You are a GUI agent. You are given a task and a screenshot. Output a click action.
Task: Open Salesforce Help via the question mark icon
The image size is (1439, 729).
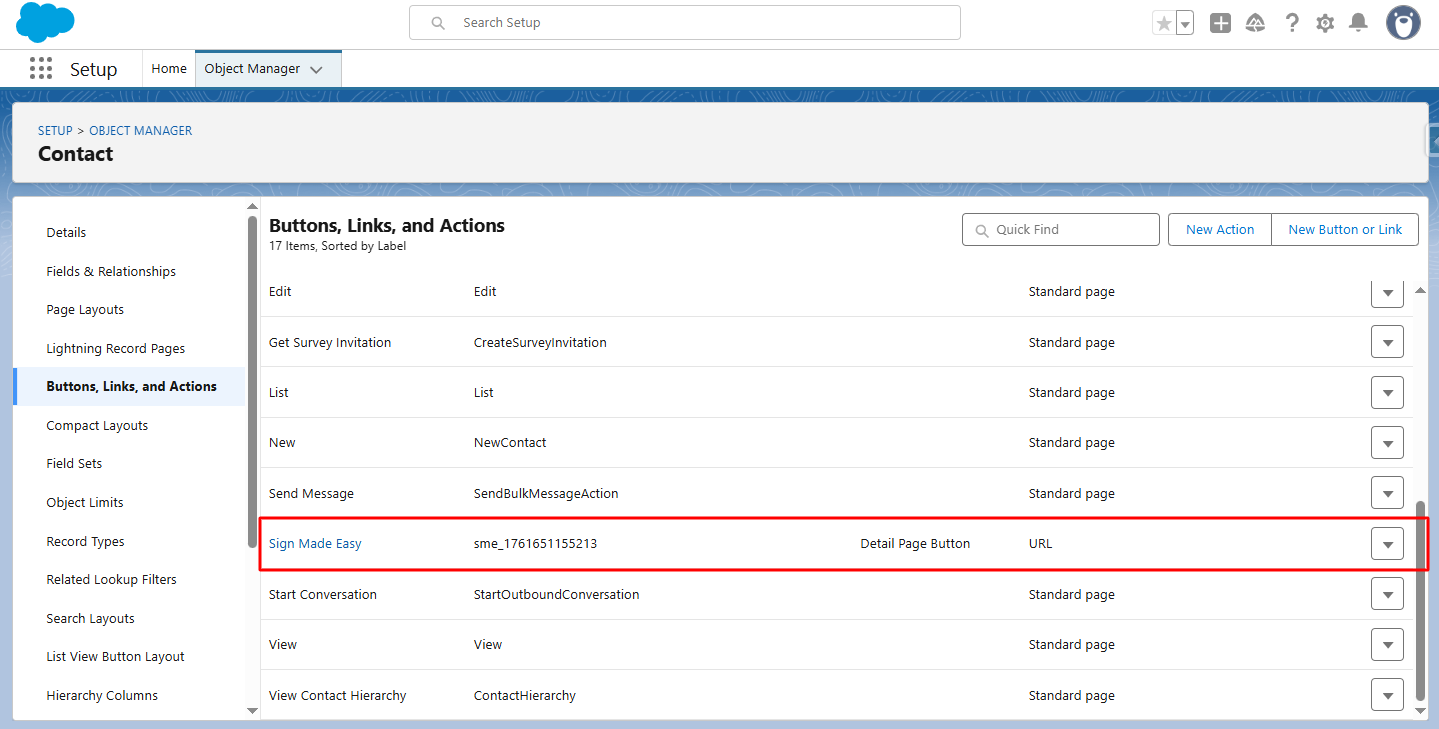click(x=1292, y=22)
